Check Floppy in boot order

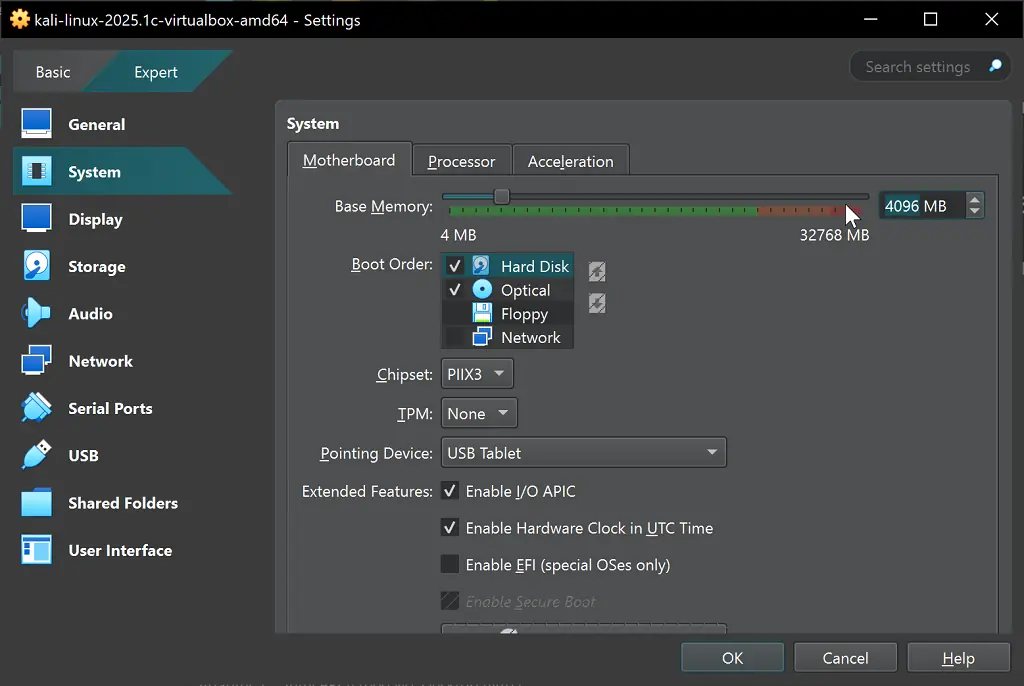click(455, 313)
